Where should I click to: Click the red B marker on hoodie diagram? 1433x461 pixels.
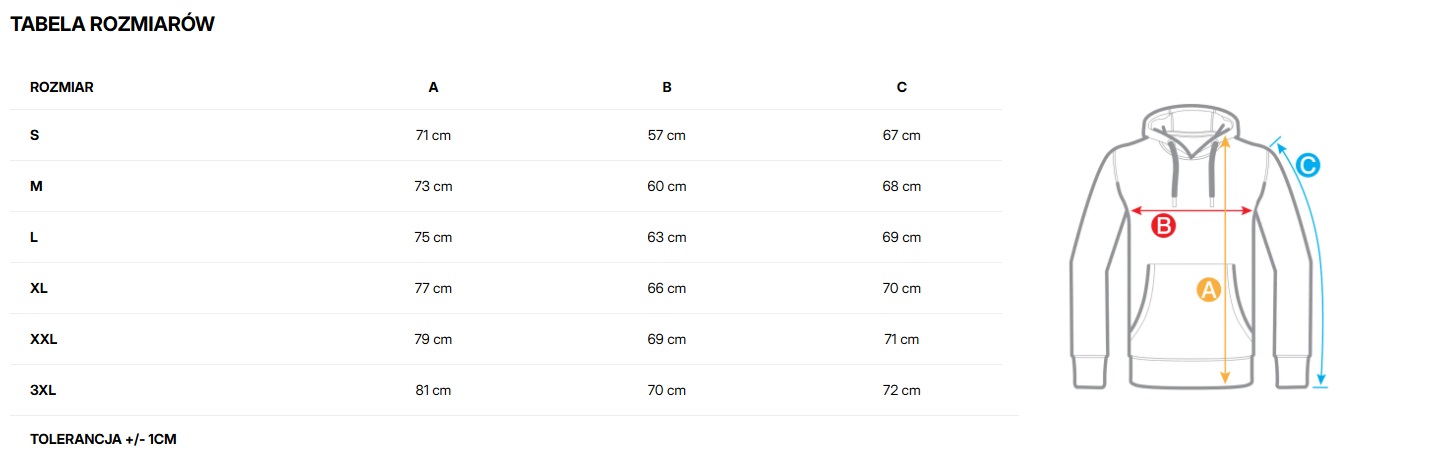click(1163, 226)
